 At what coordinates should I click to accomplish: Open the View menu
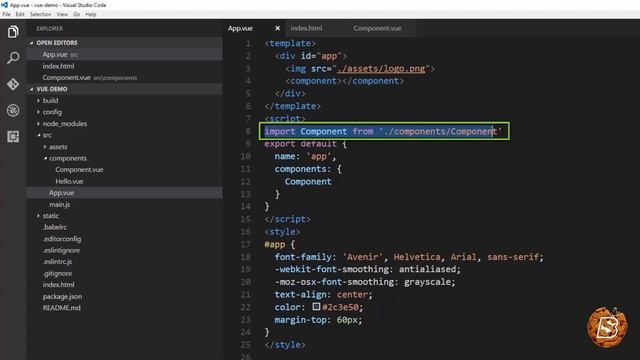coord(62,14)
